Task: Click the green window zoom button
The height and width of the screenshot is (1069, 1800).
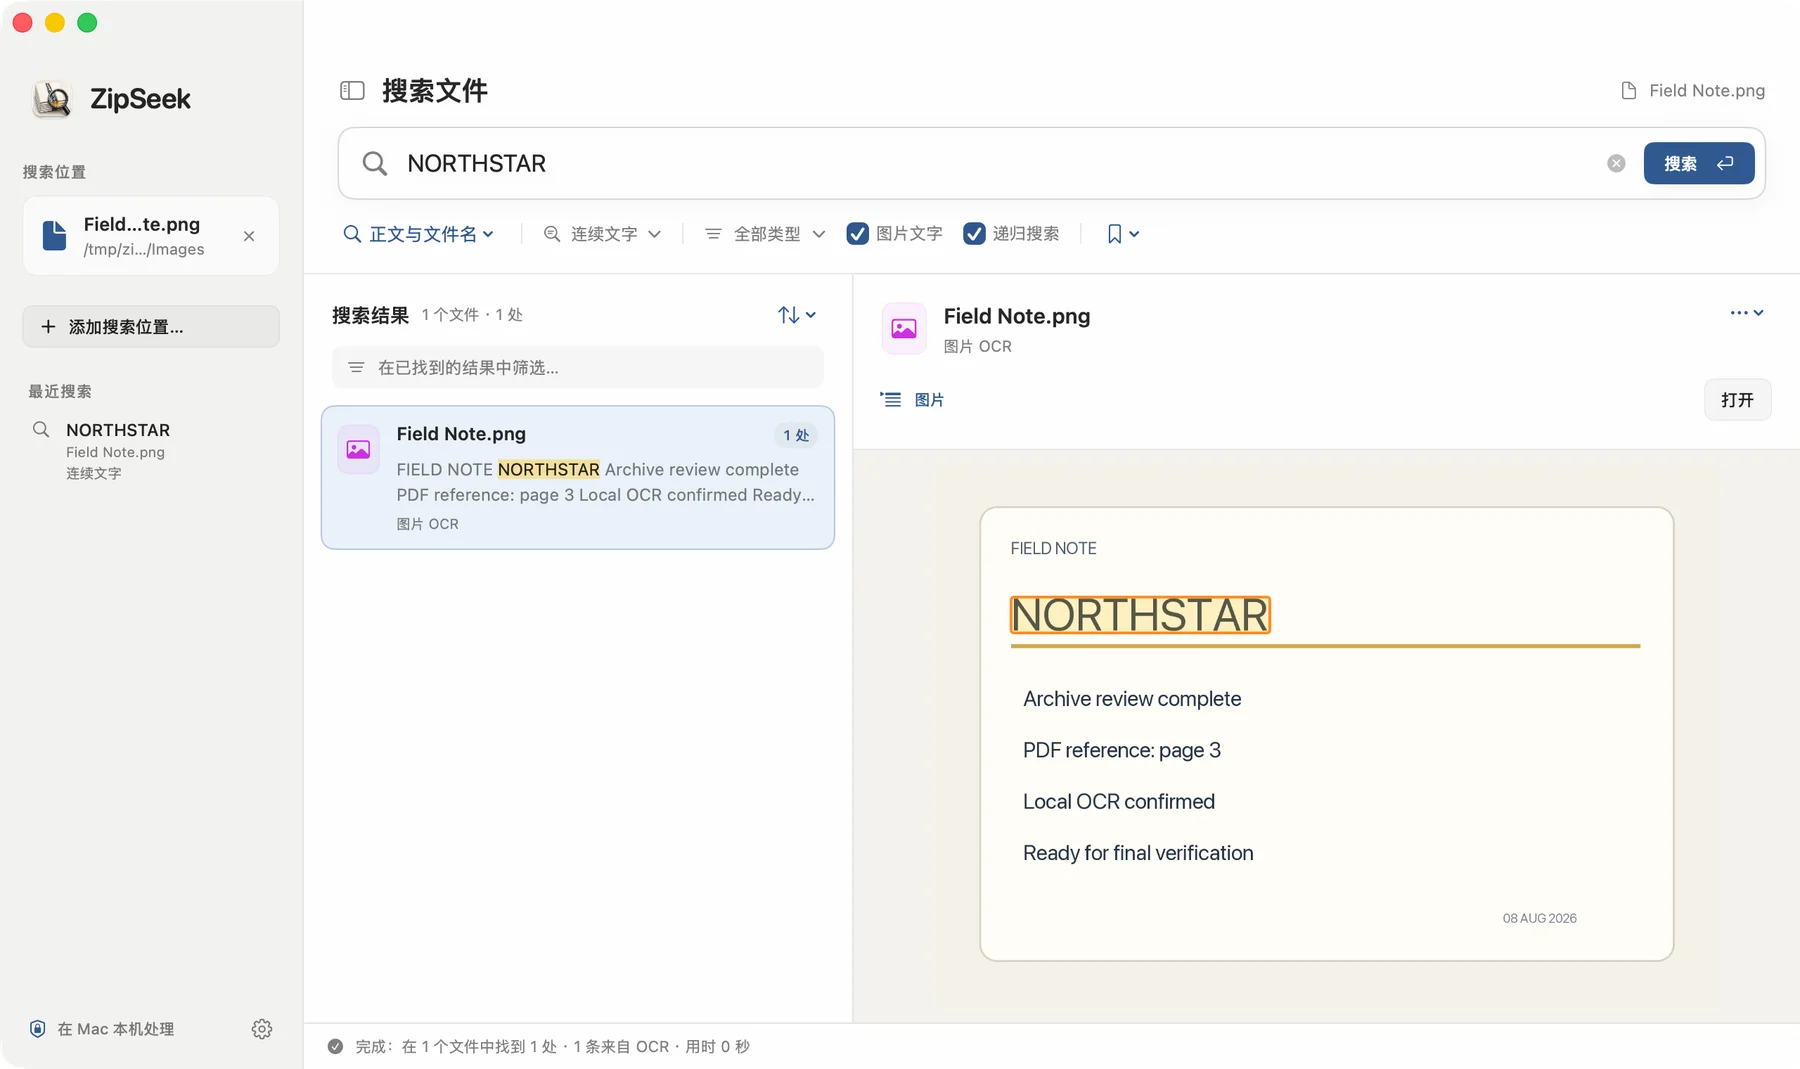Action: coord(87,22)
